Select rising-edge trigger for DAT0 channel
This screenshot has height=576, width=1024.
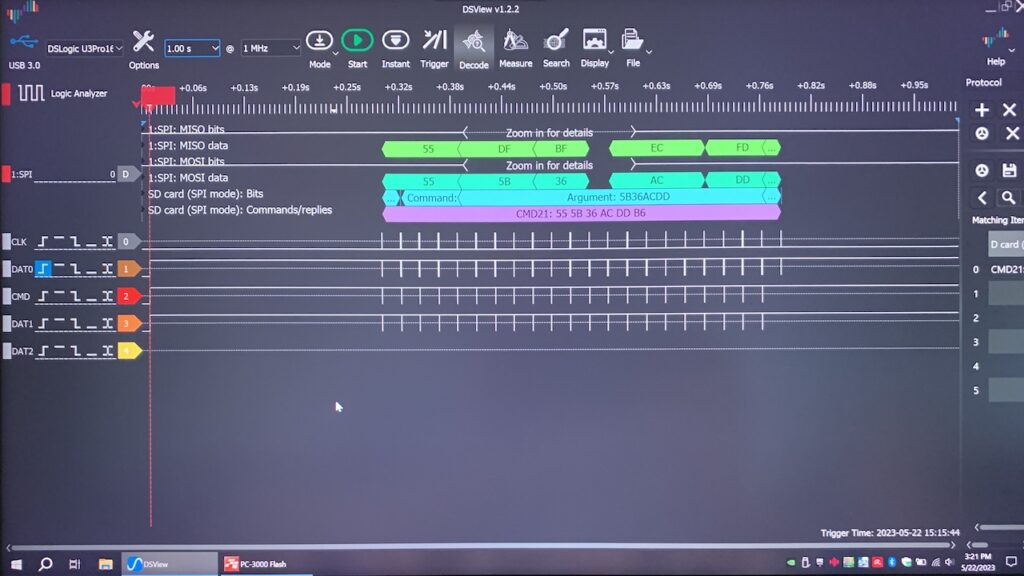(x=43, y=269)
